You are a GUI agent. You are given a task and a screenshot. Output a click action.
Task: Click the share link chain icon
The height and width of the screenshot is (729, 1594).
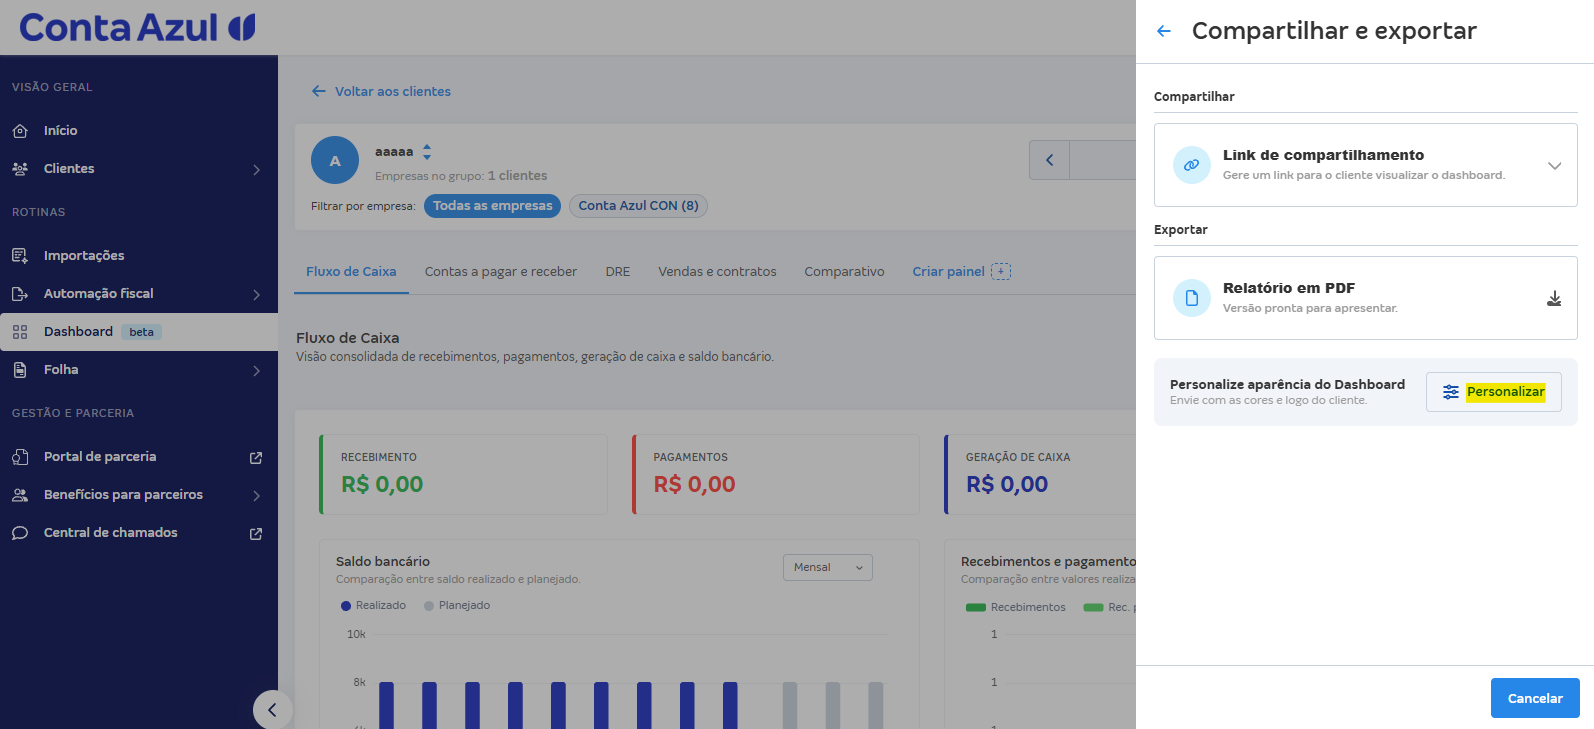[1191, 165]
